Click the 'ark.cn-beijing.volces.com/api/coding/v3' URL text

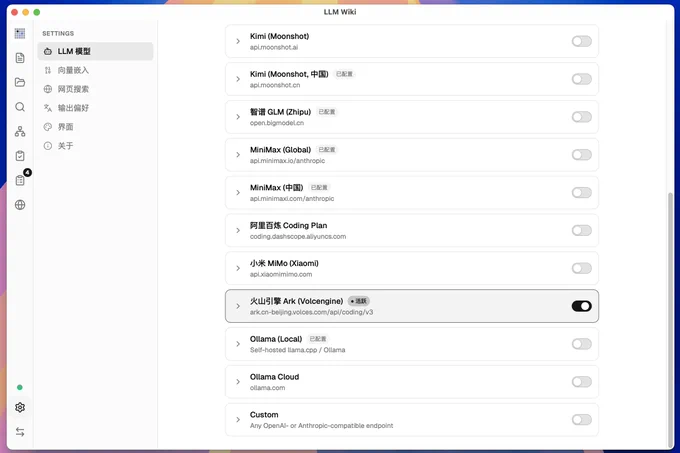[x=311, y=312]
